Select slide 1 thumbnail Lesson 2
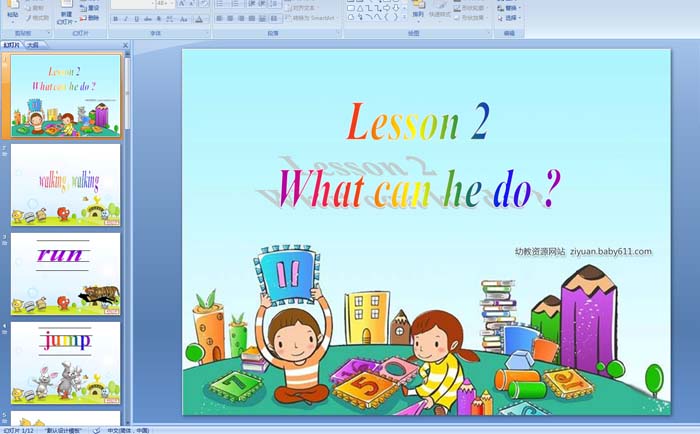Screen dimensions: 700x434 66,96
